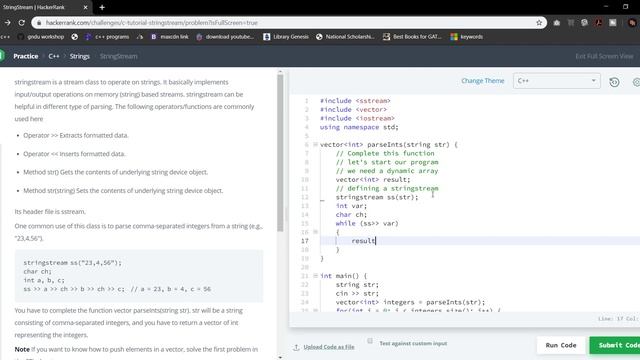640x360 pixels.
Task: Open the keywords bookmark
Action: click(x=467, y=37)
